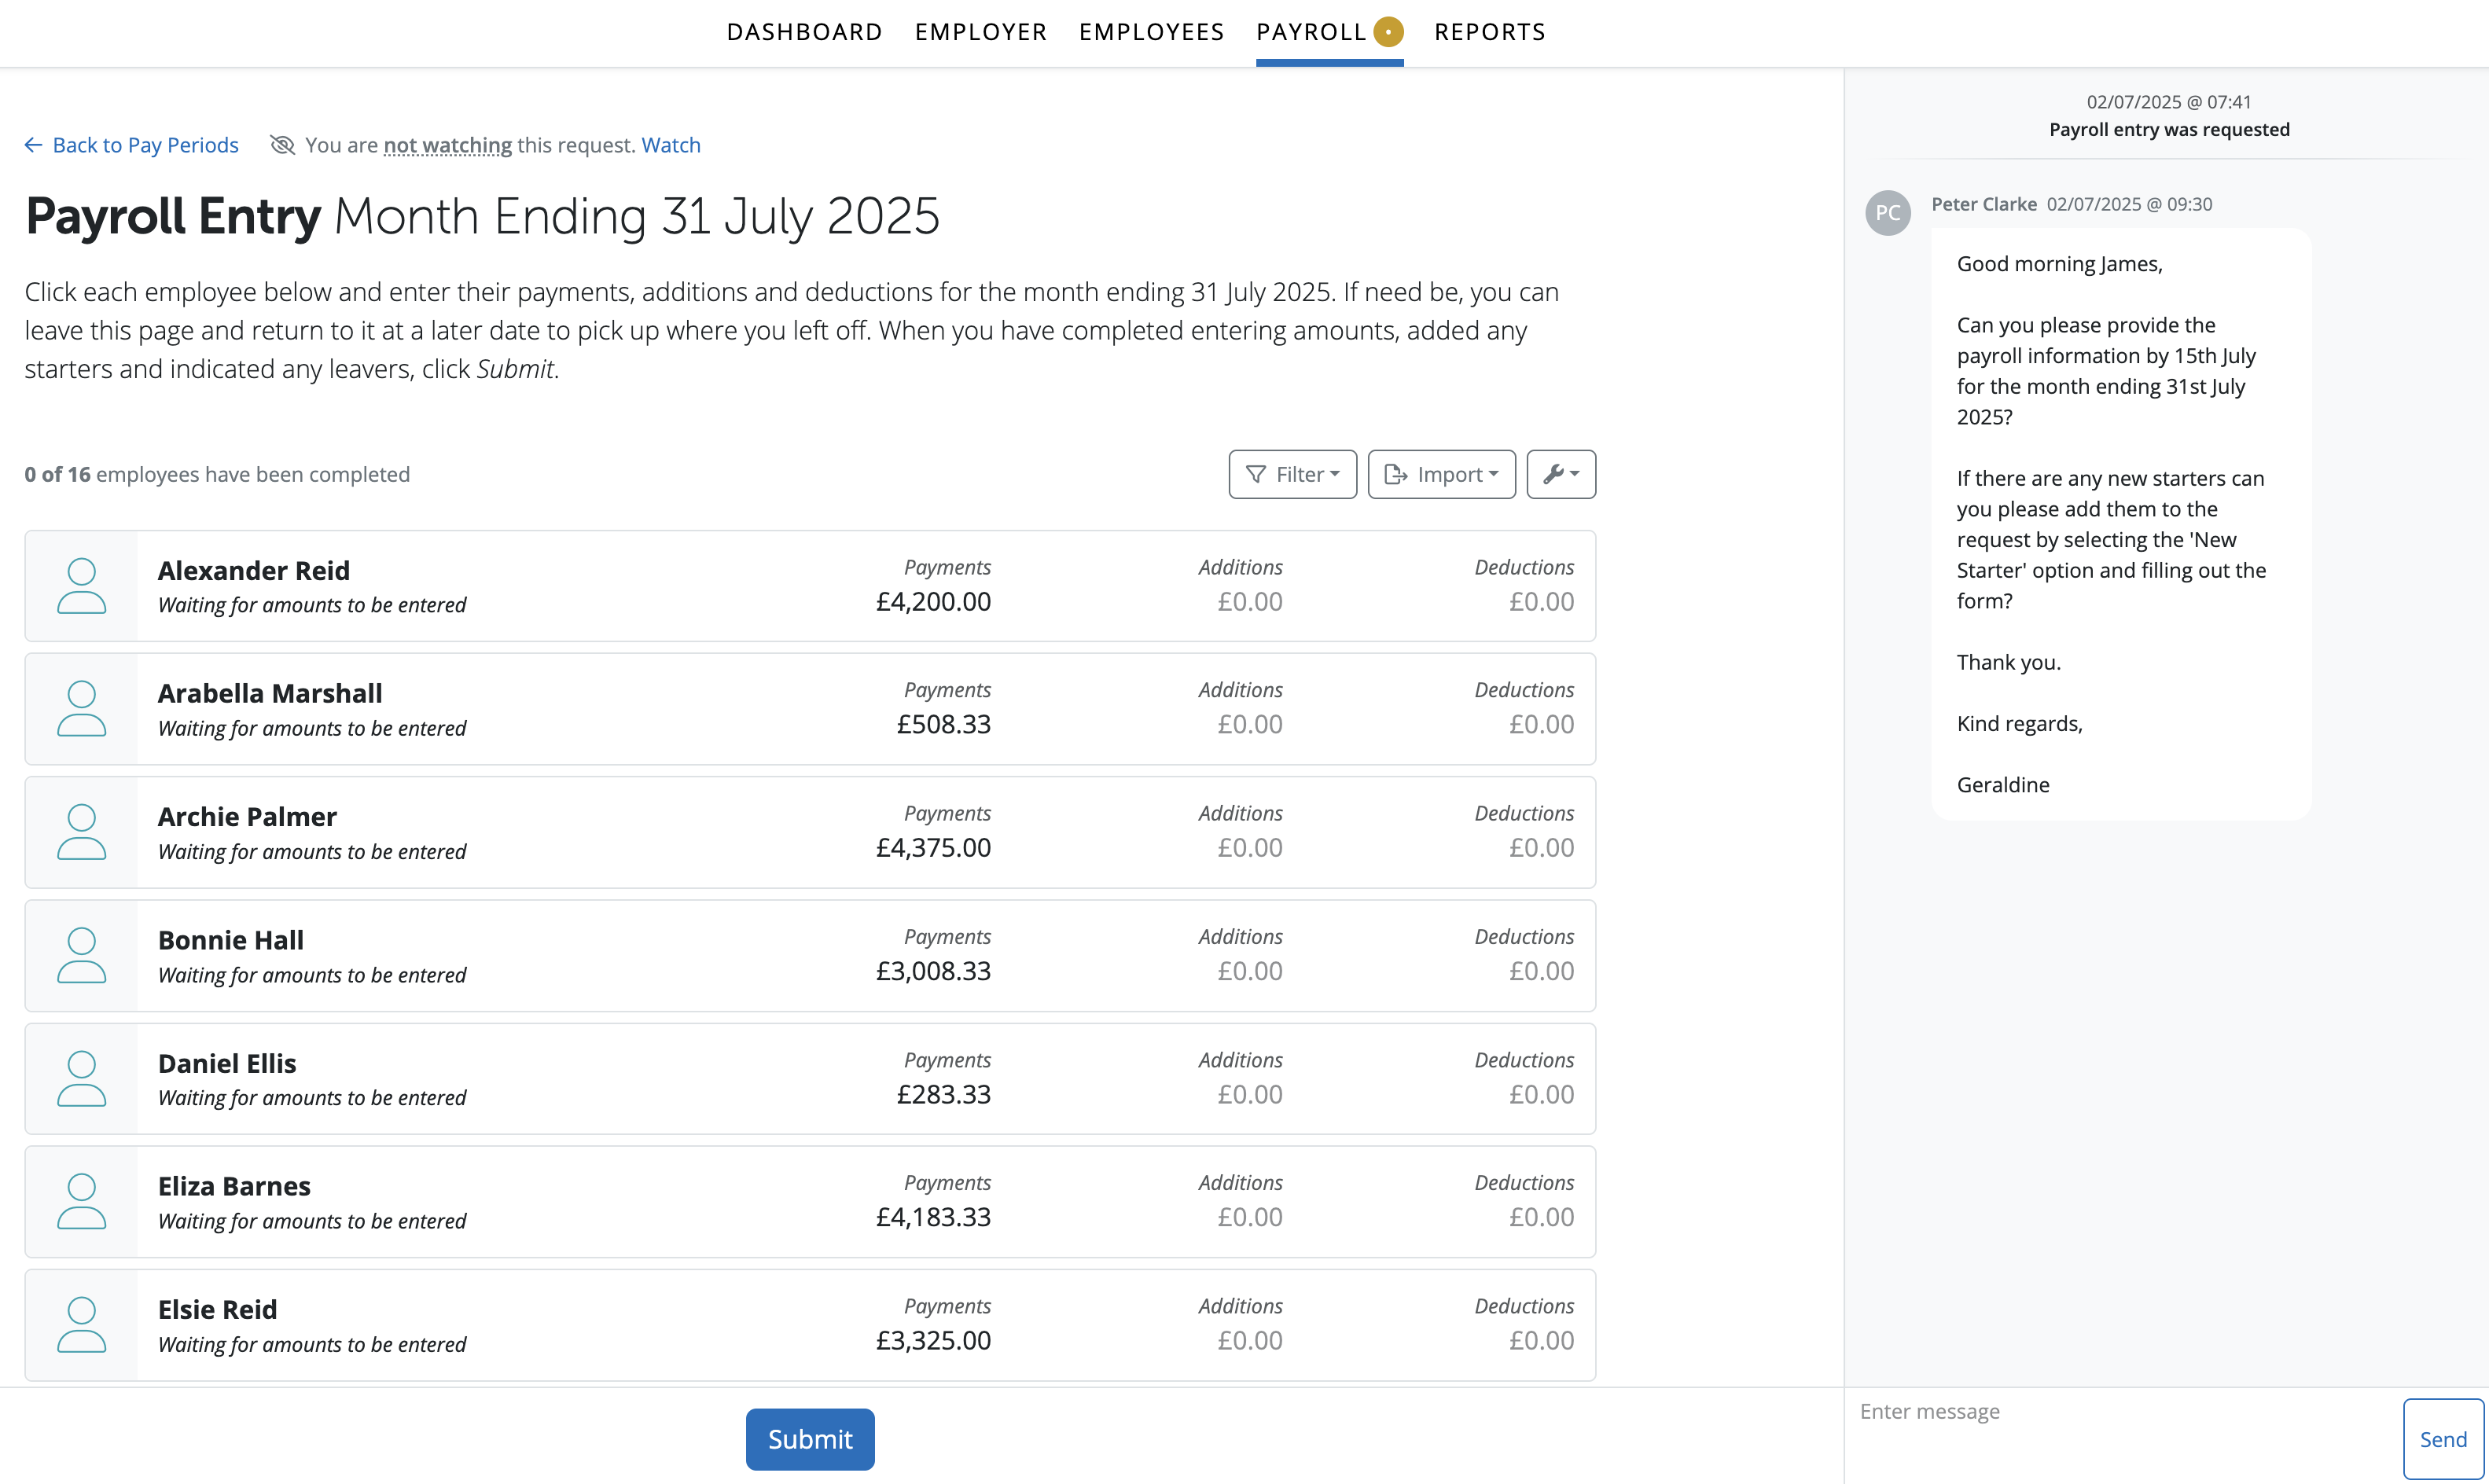
Task: Click the £4,200.00 payments amount
Action: (933, 601)
